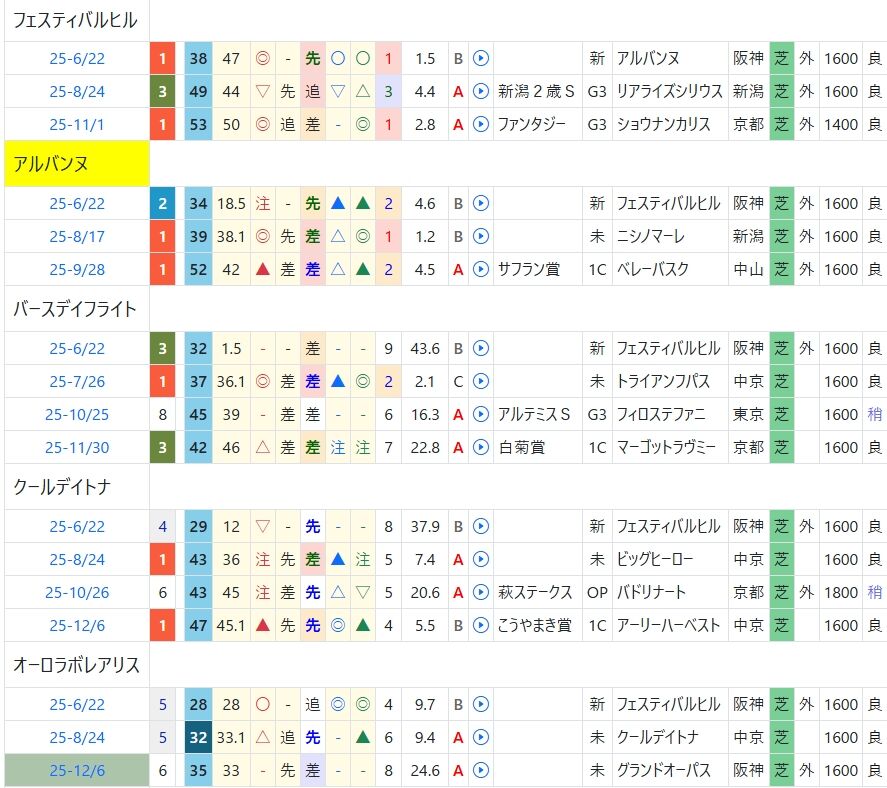This screenshot has height=788, width=887.
Task: Select the バースデイフライト horse heading
Action: pos(75,309)
